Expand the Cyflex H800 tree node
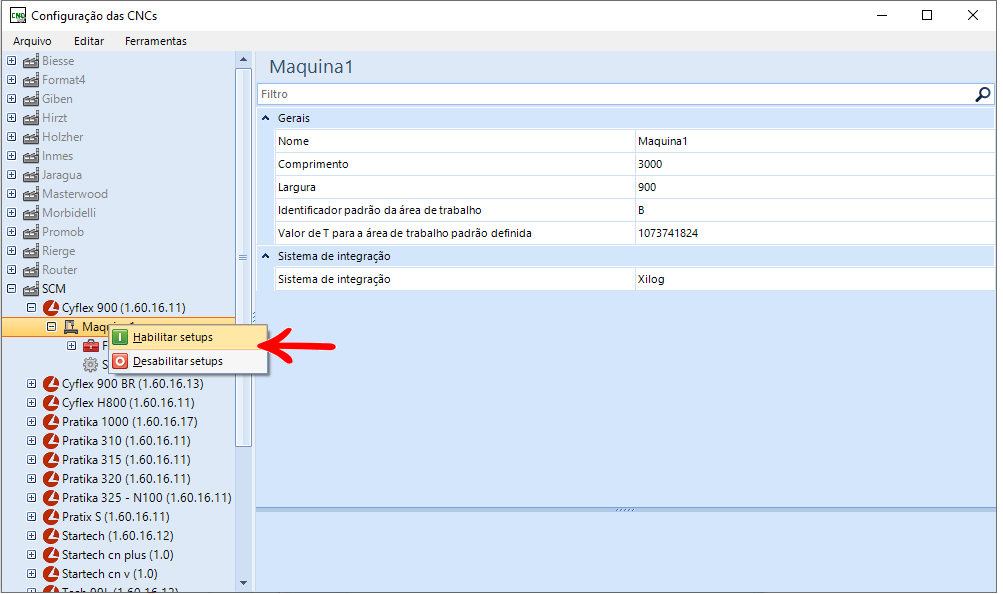Image resolution: width=1003 pixels, height=594 pixels. click(x=31, y=403)
